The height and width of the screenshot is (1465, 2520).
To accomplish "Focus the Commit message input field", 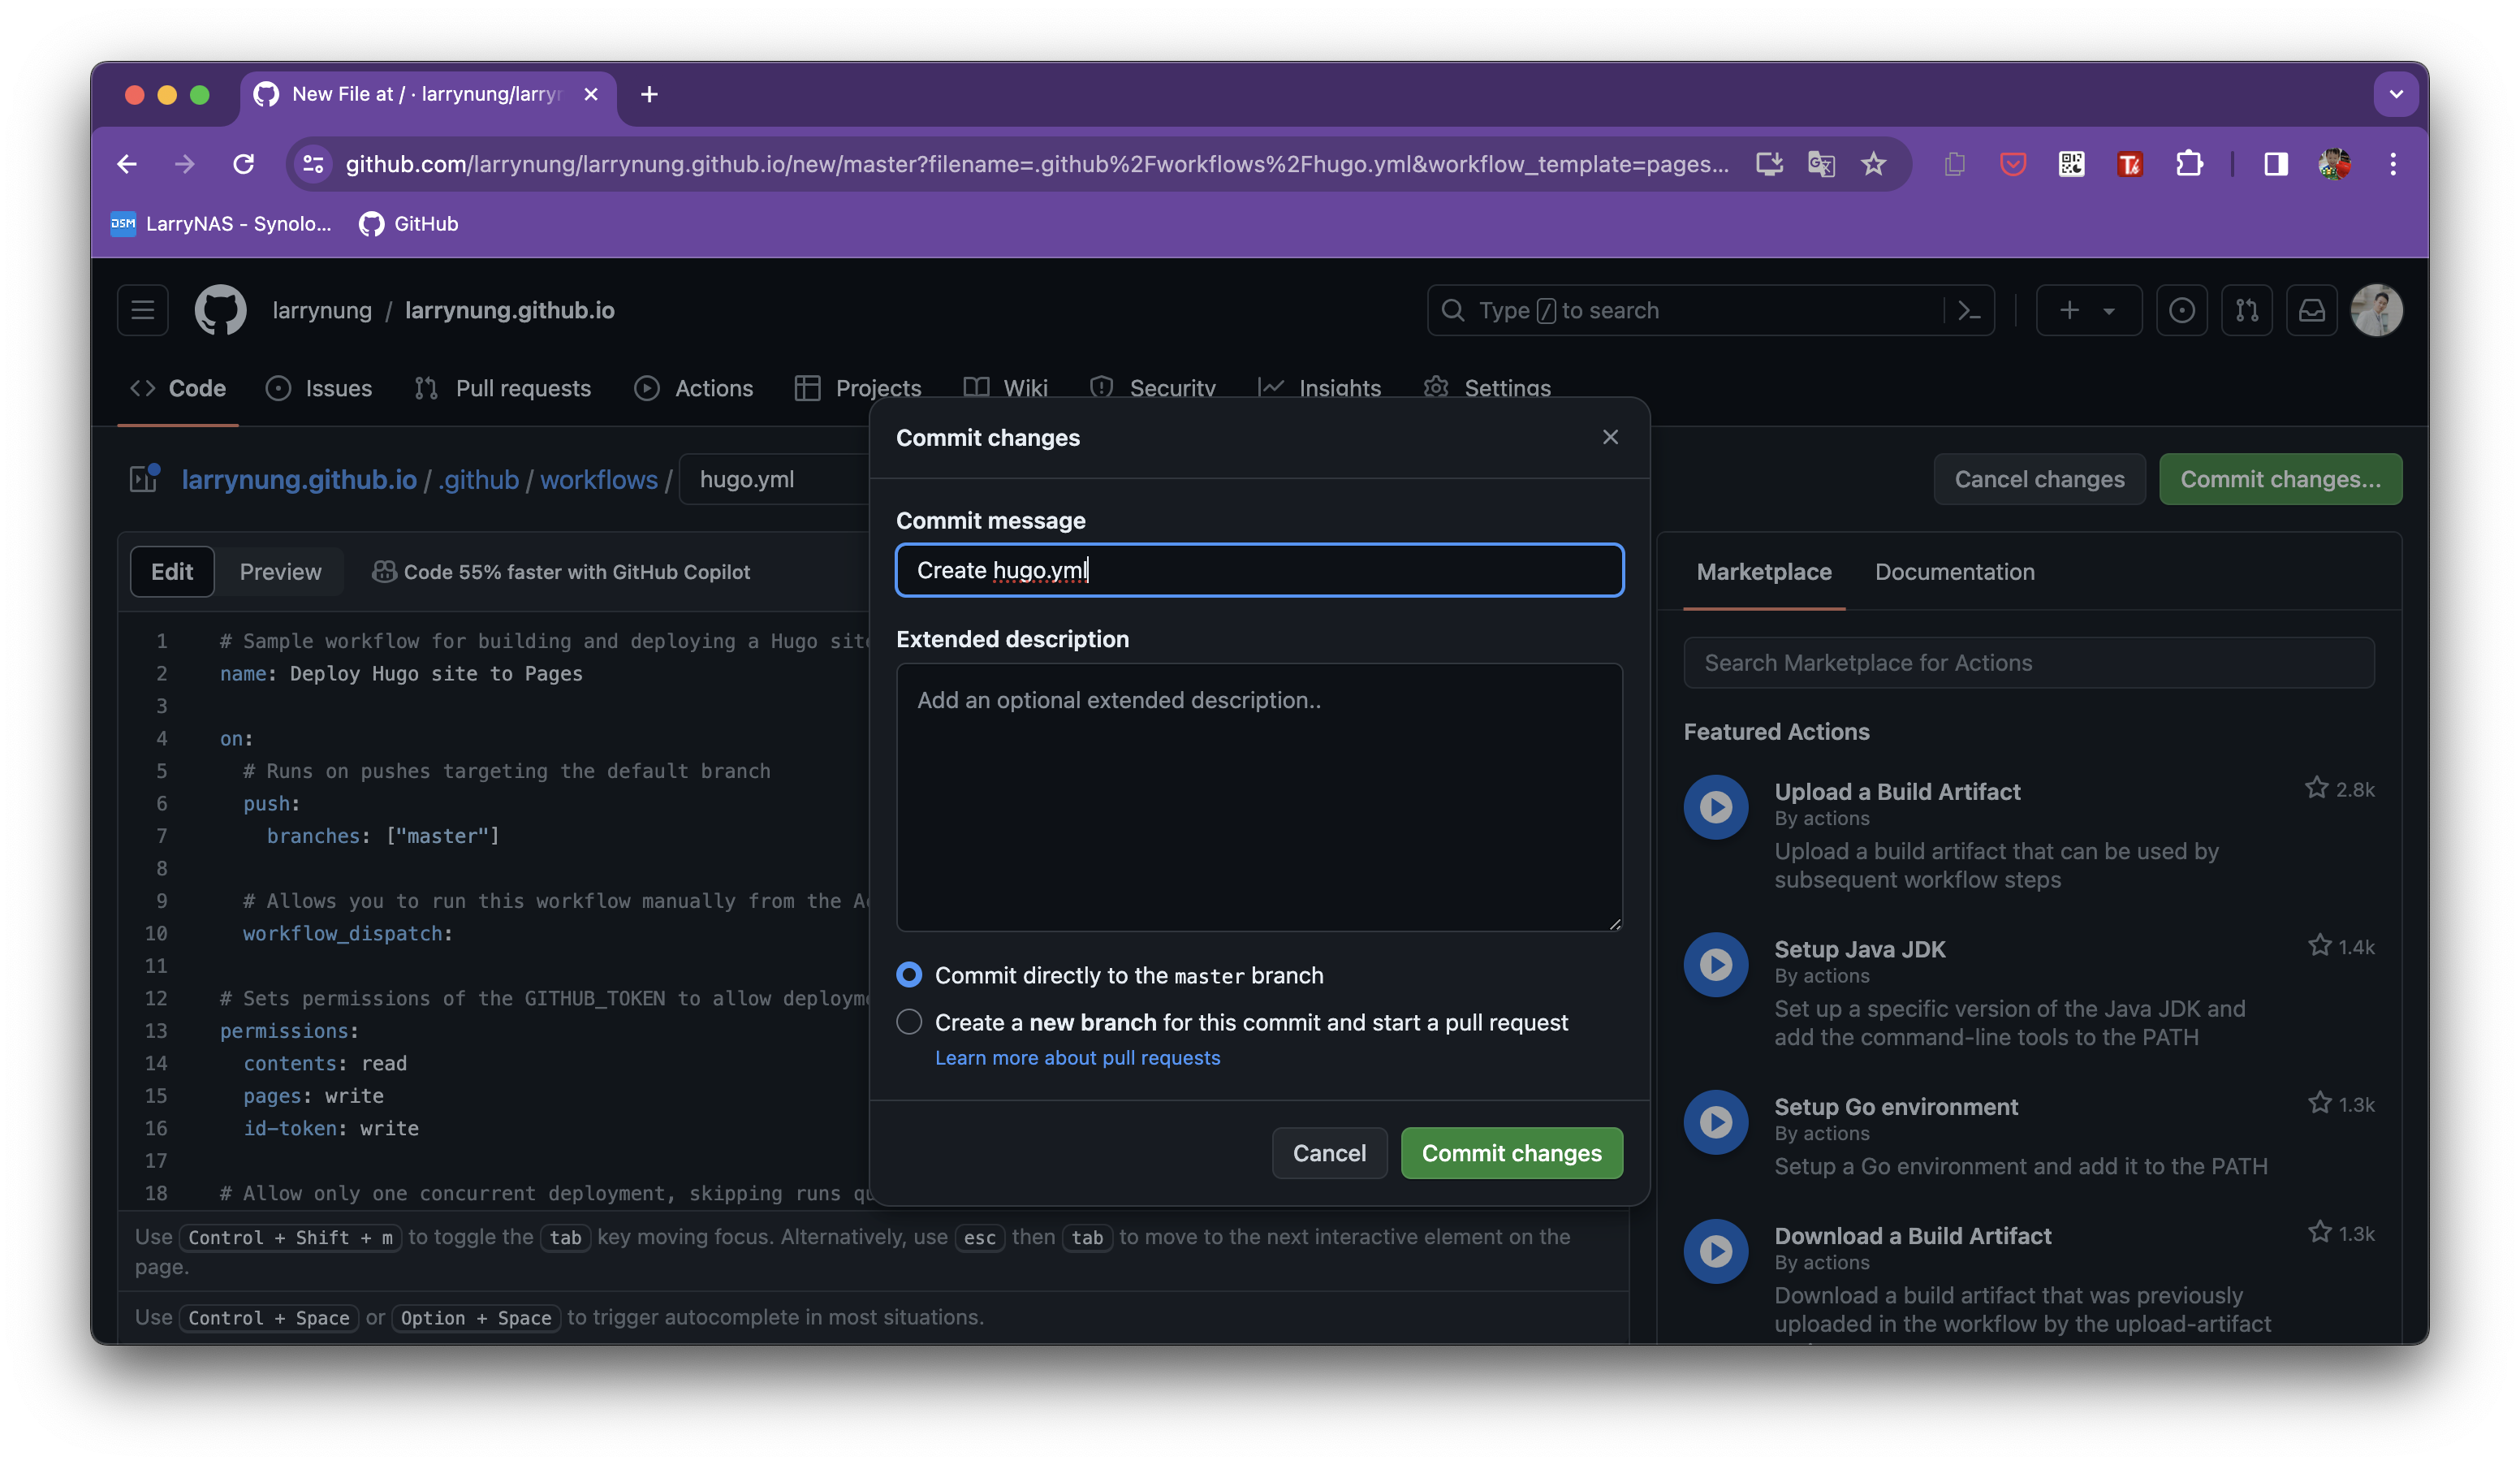I will (1259, 570).
